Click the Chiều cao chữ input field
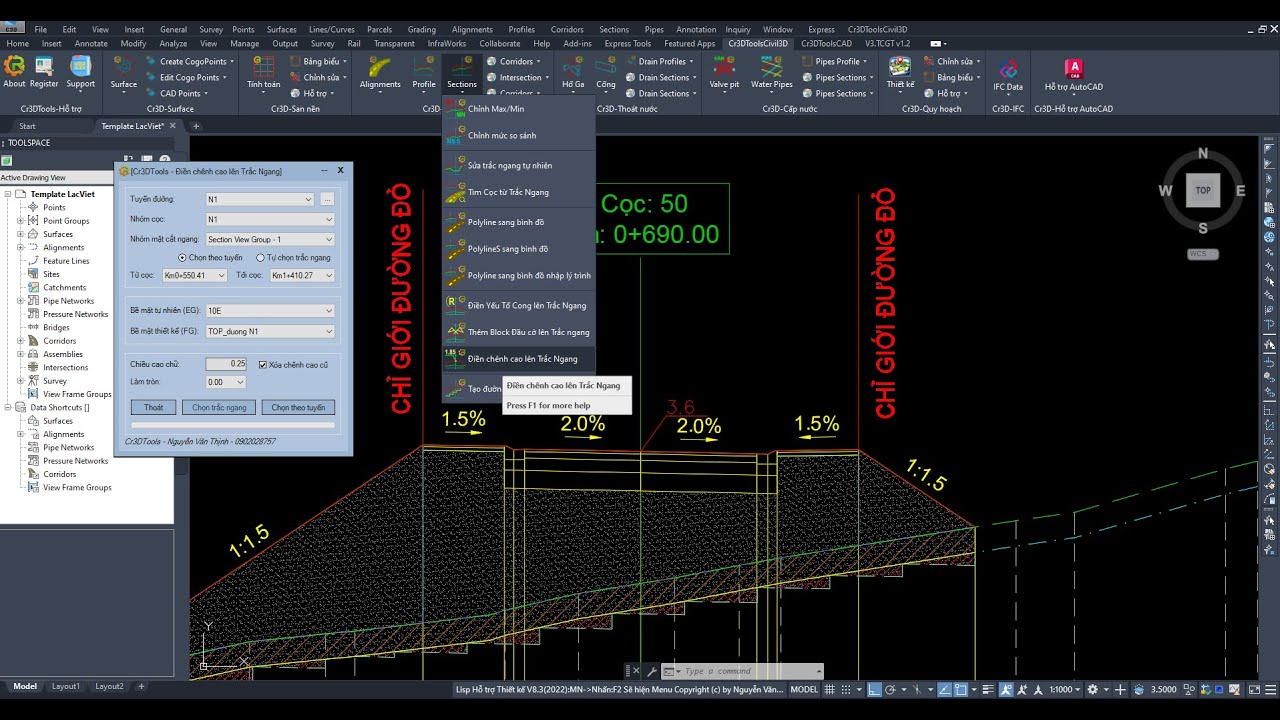The image size is (1280, 720). [226, 364]
